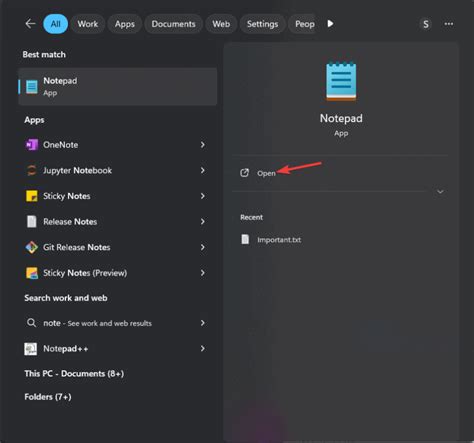This screenshot has width=474, height=443.
Task: Select the All filter tab
Action: tap(56, 24)
